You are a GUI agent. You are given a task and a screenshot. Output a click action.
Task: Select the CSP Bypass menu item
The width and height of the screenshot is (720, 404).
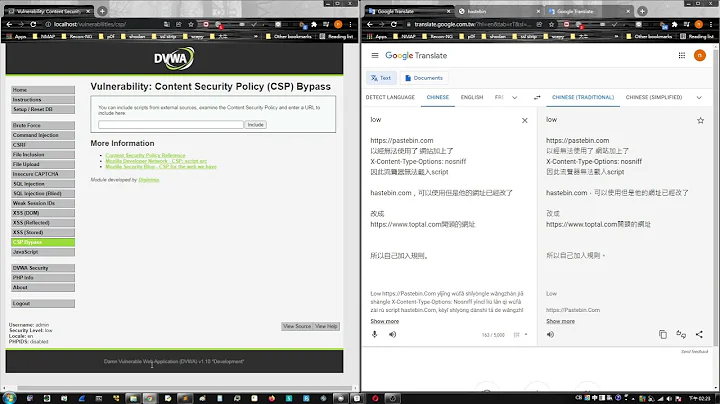(x=43, y=242)
